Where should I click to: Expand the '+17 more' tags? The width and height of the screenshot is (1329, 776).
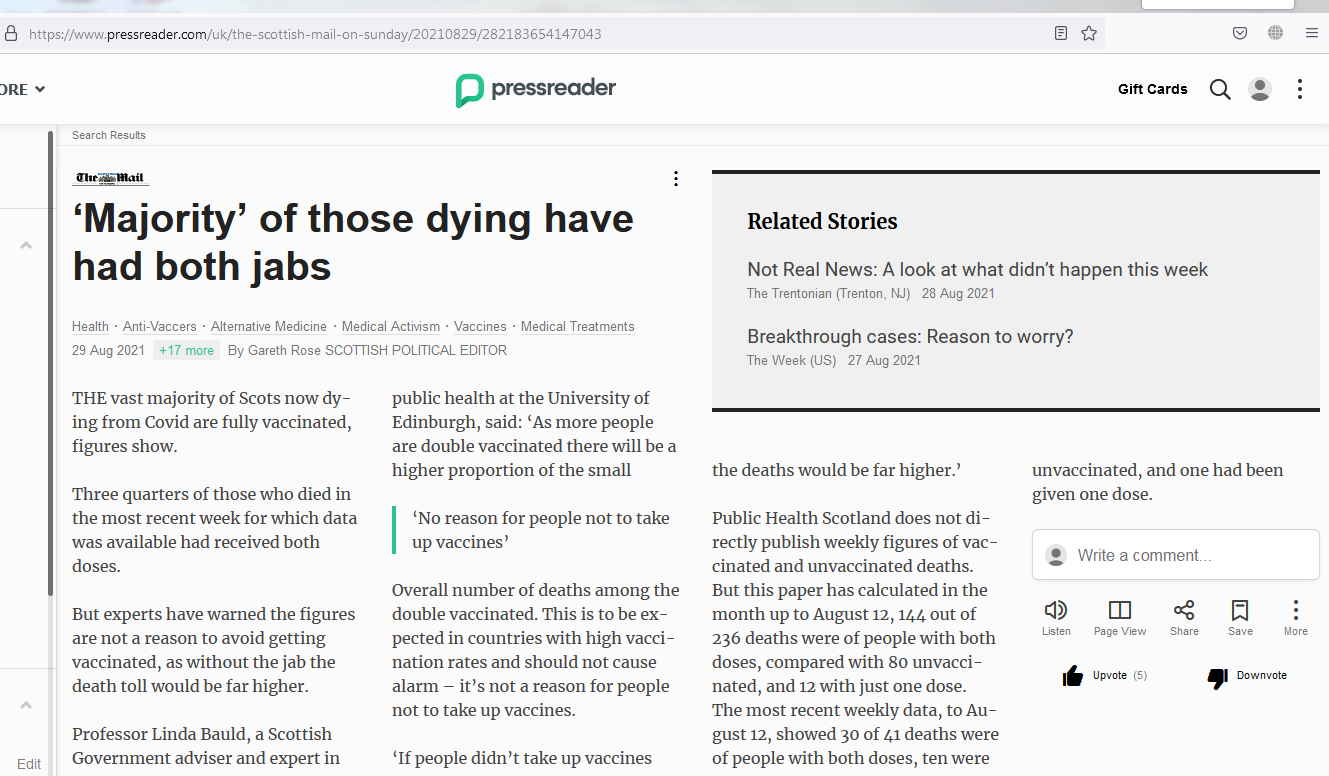click(x=186, y=350)
